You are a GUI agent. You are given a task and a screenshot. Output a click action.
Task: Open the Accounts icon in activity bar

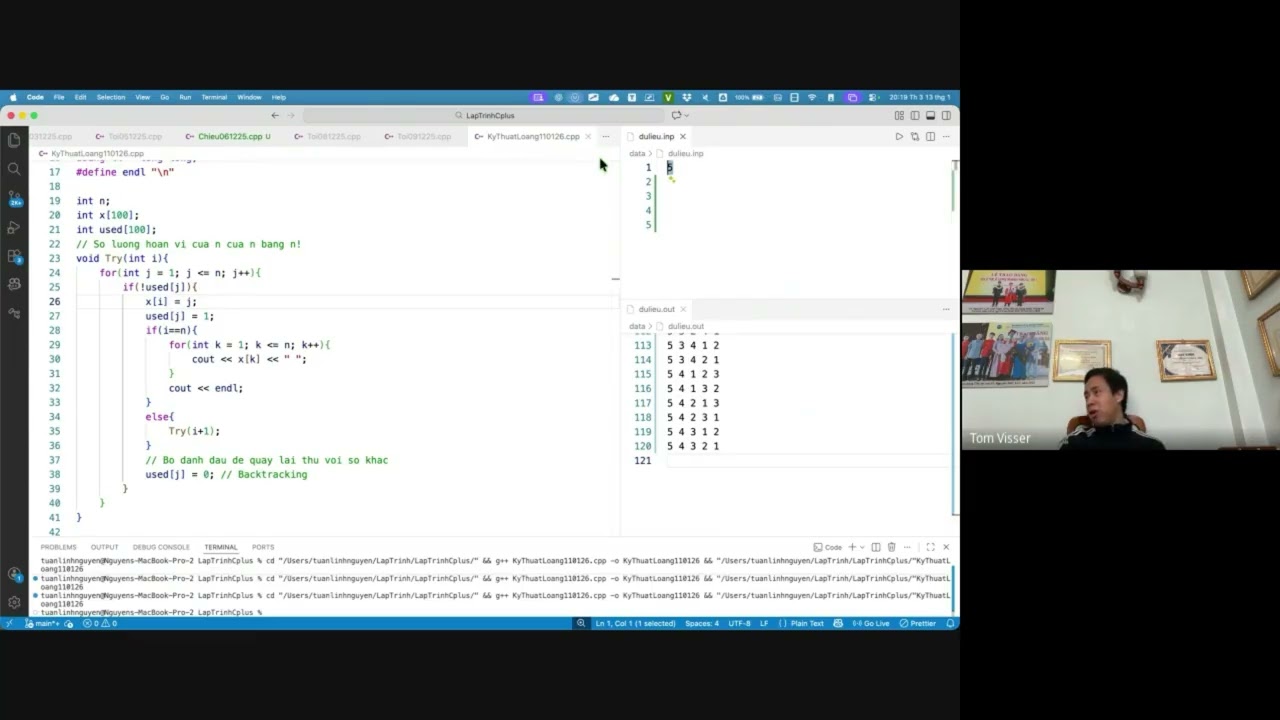(x=14, y=575)
